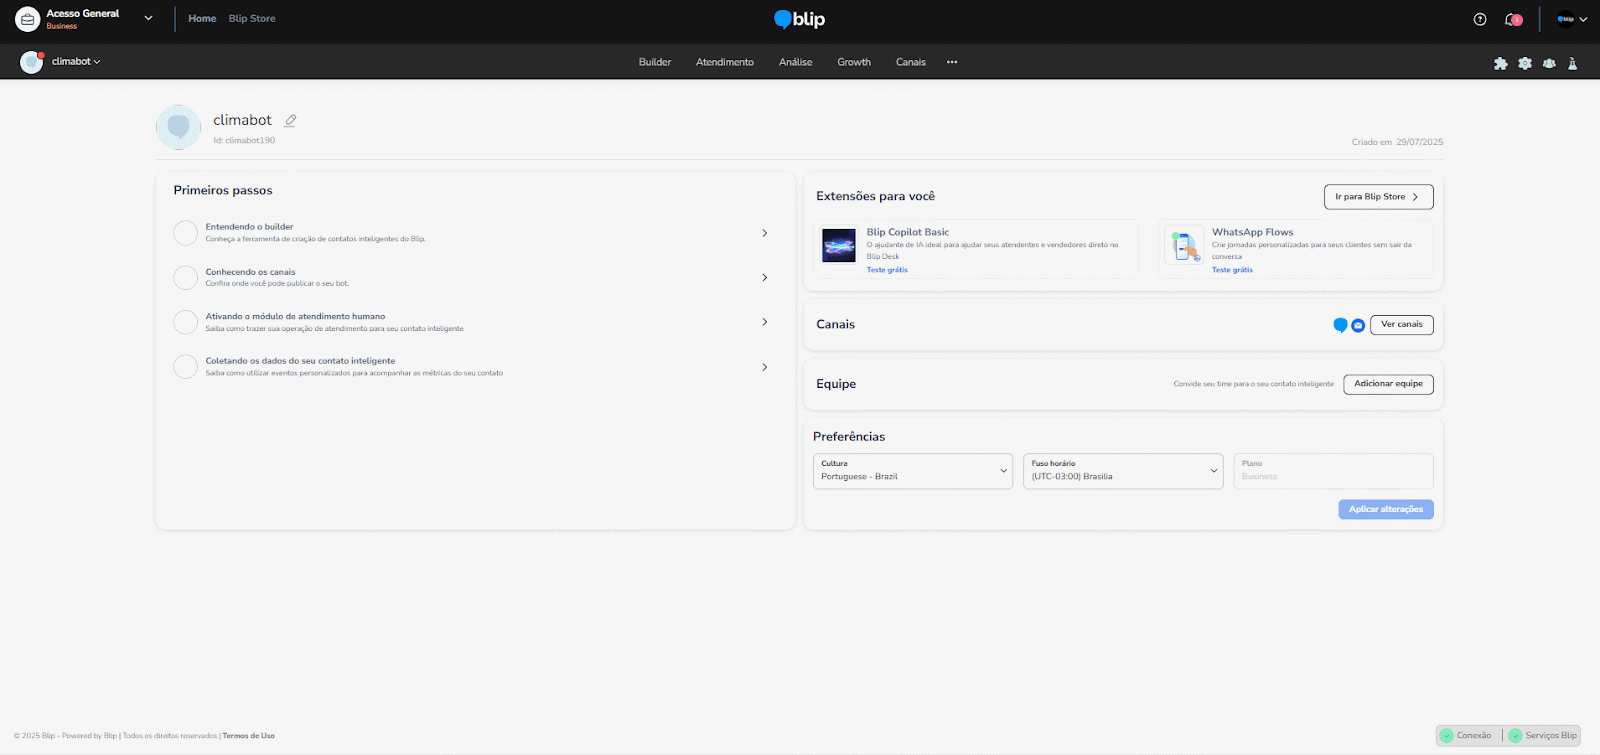Mark 'Ativando o módulo de atendimento humano' circle
The image size is (1600, 755).
pyautogui.click(x=186, y=322)
